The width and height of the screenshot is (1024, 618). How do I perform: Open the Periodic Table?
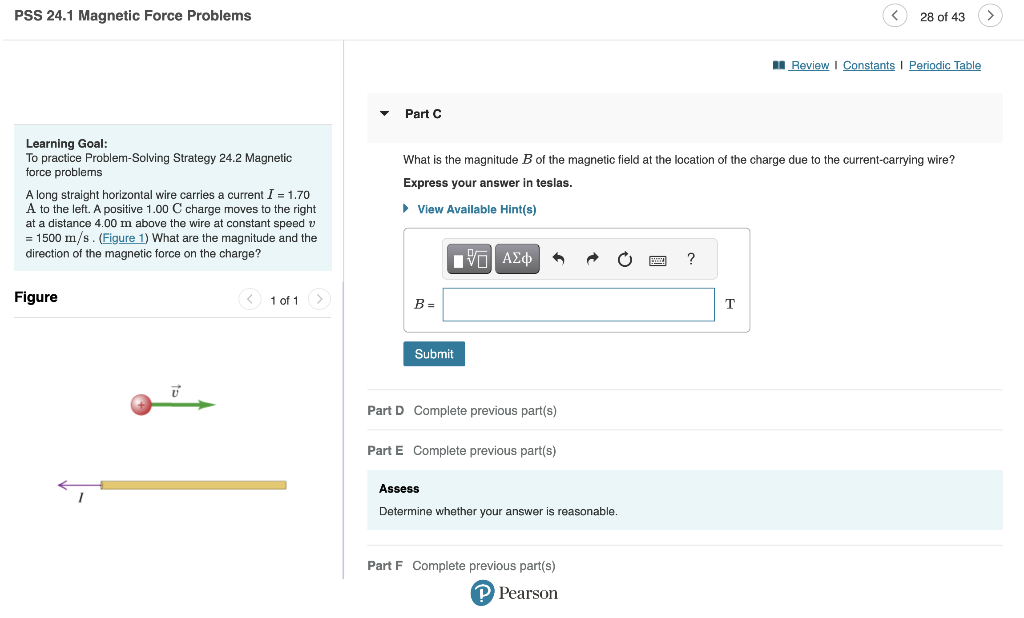pyautogui.click(x=944, y=65)
